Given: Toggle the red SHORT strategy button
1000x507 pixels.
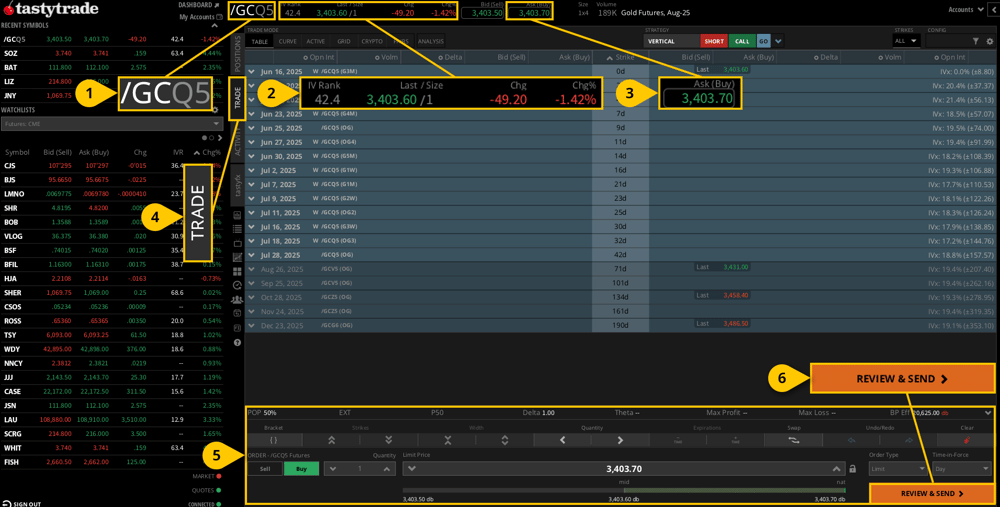Looking at the screenshot, I should click(x=714, y=41).
